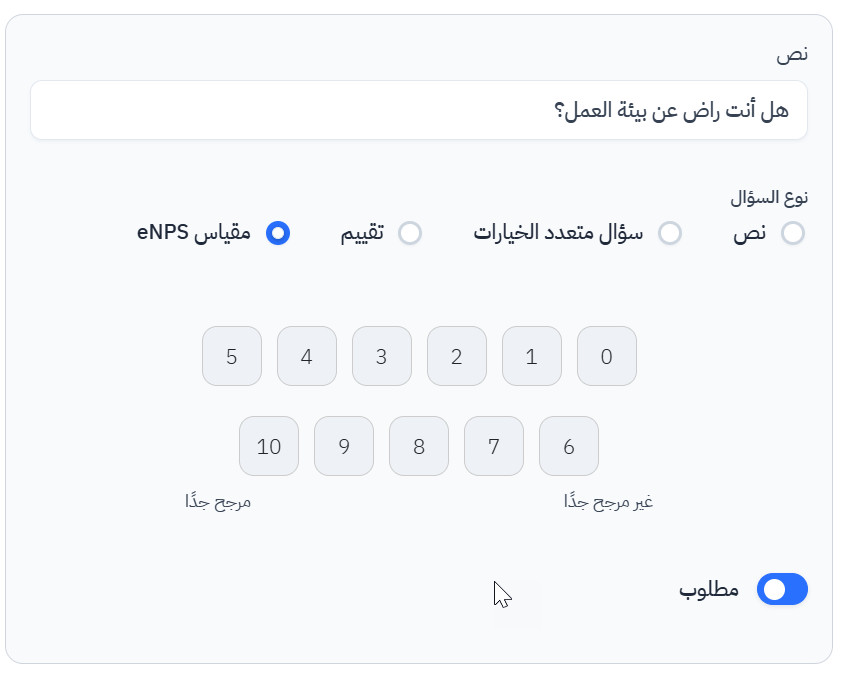Select score 5 on the scale
The height and width of the screenshot is (681, 841).
click(232, 356)
